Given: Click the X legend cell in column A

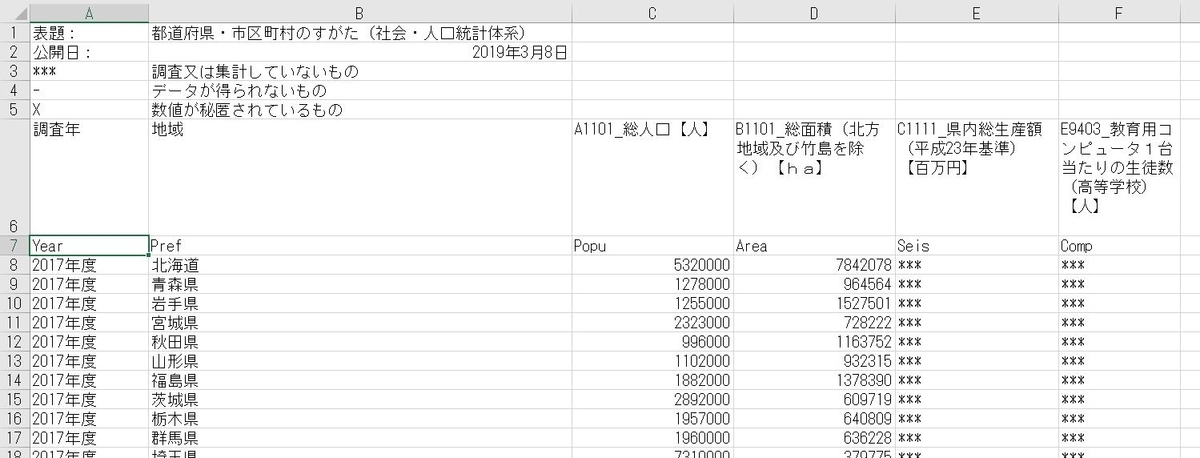Looking at the screenshot, I should click(x=89, y=110).
